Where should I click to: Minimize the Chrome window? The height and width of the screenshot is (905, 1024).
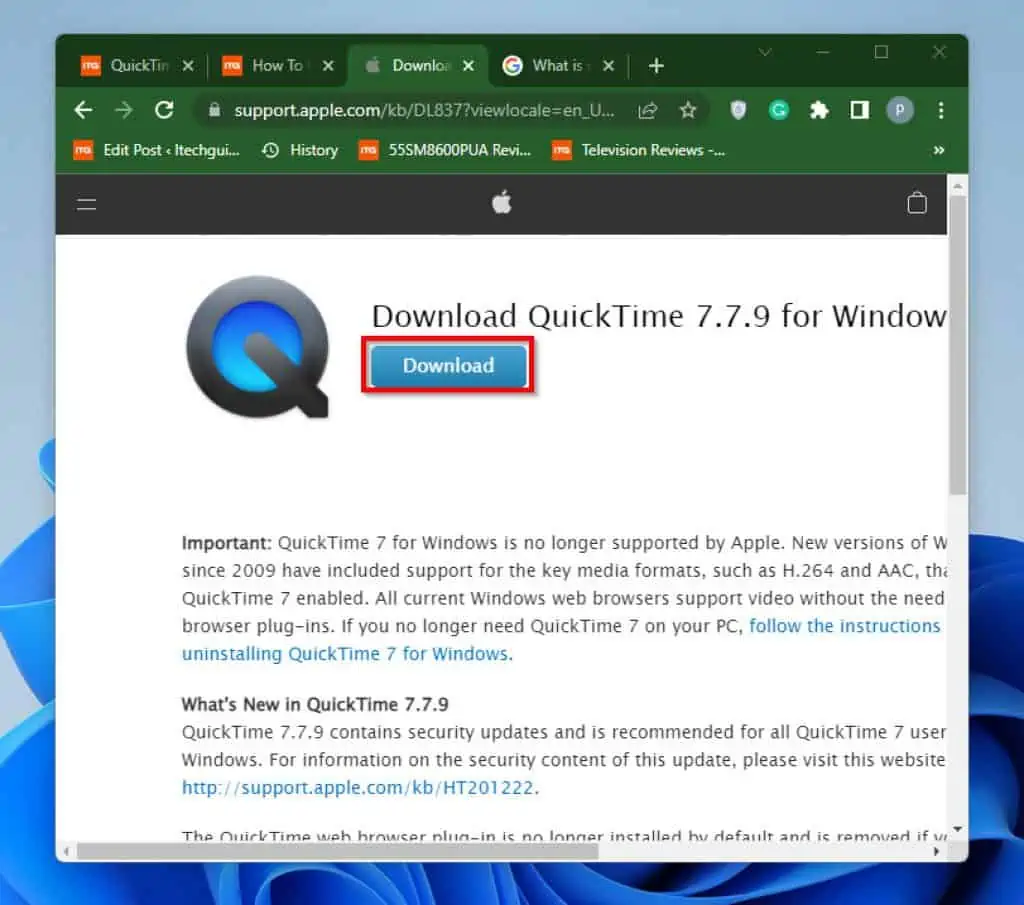pos(823,52)
